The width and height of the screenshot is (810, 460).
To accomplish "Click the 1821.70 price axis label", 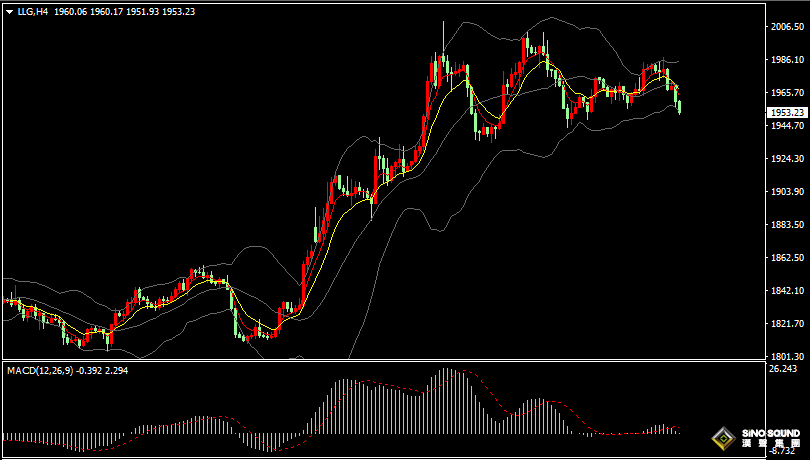I will tap(788, 324).
